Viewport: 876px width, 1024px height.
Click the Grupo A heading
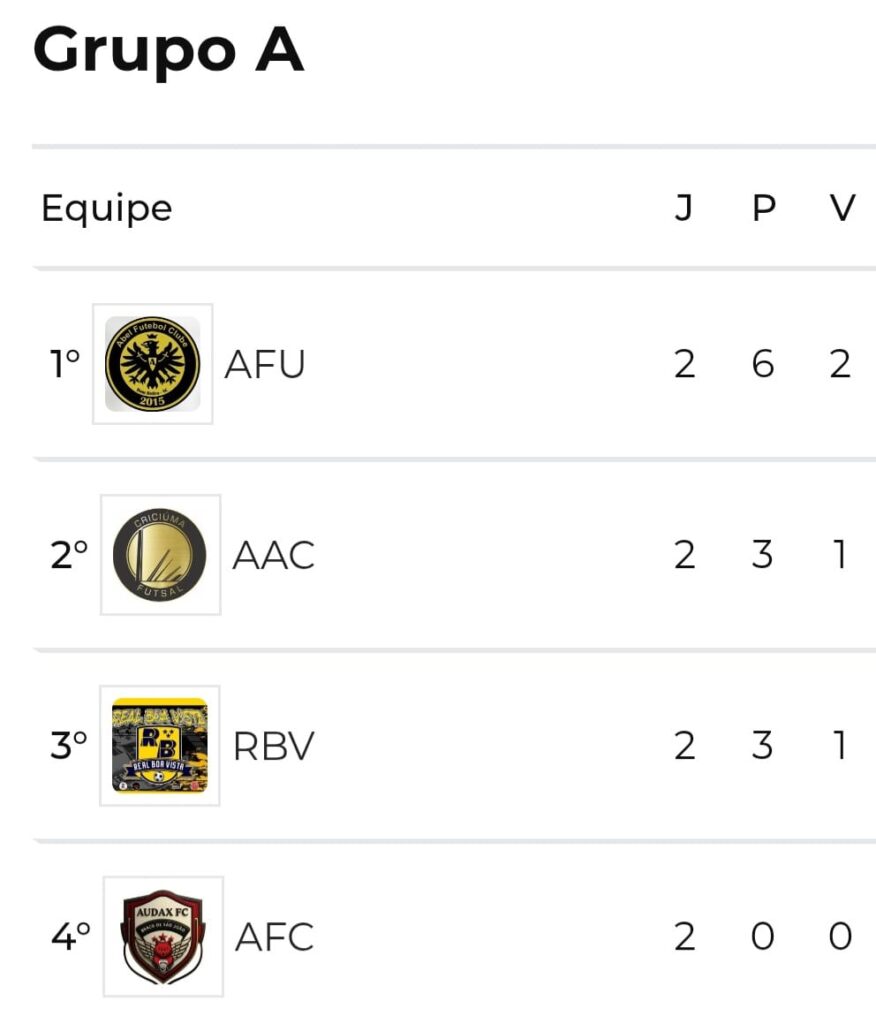coord(168,50)
